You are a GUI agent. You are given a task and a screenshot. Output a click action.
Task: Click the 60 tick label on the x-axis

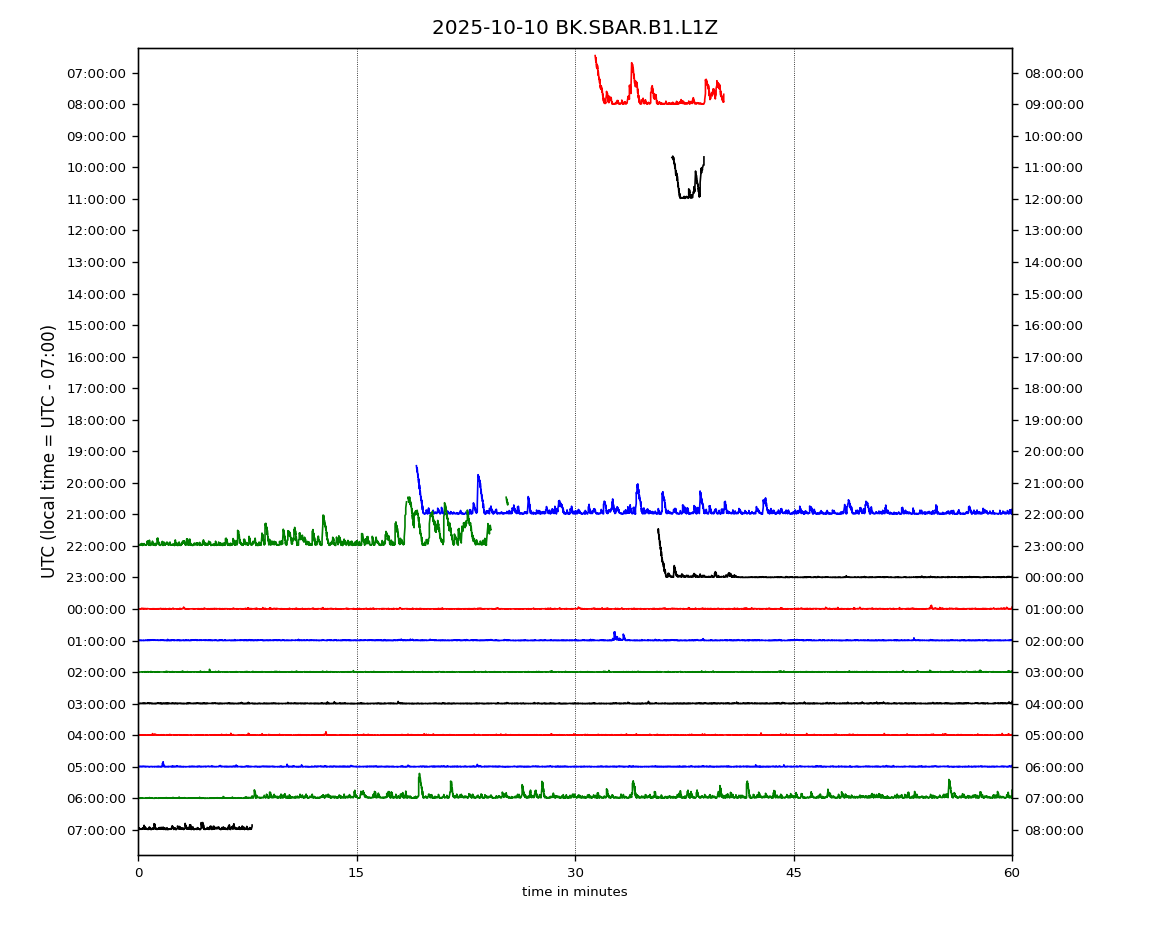coord(1012,873)
